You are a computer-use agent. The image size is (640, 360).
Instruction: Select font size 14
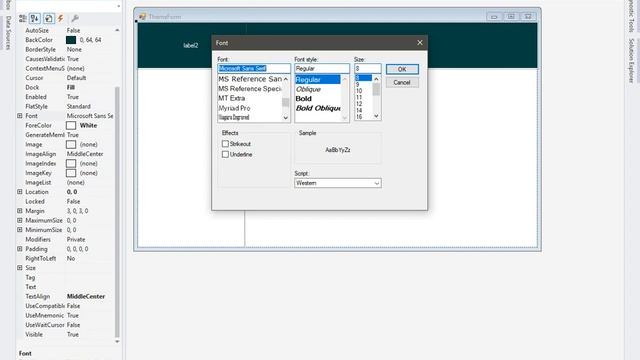359,110
